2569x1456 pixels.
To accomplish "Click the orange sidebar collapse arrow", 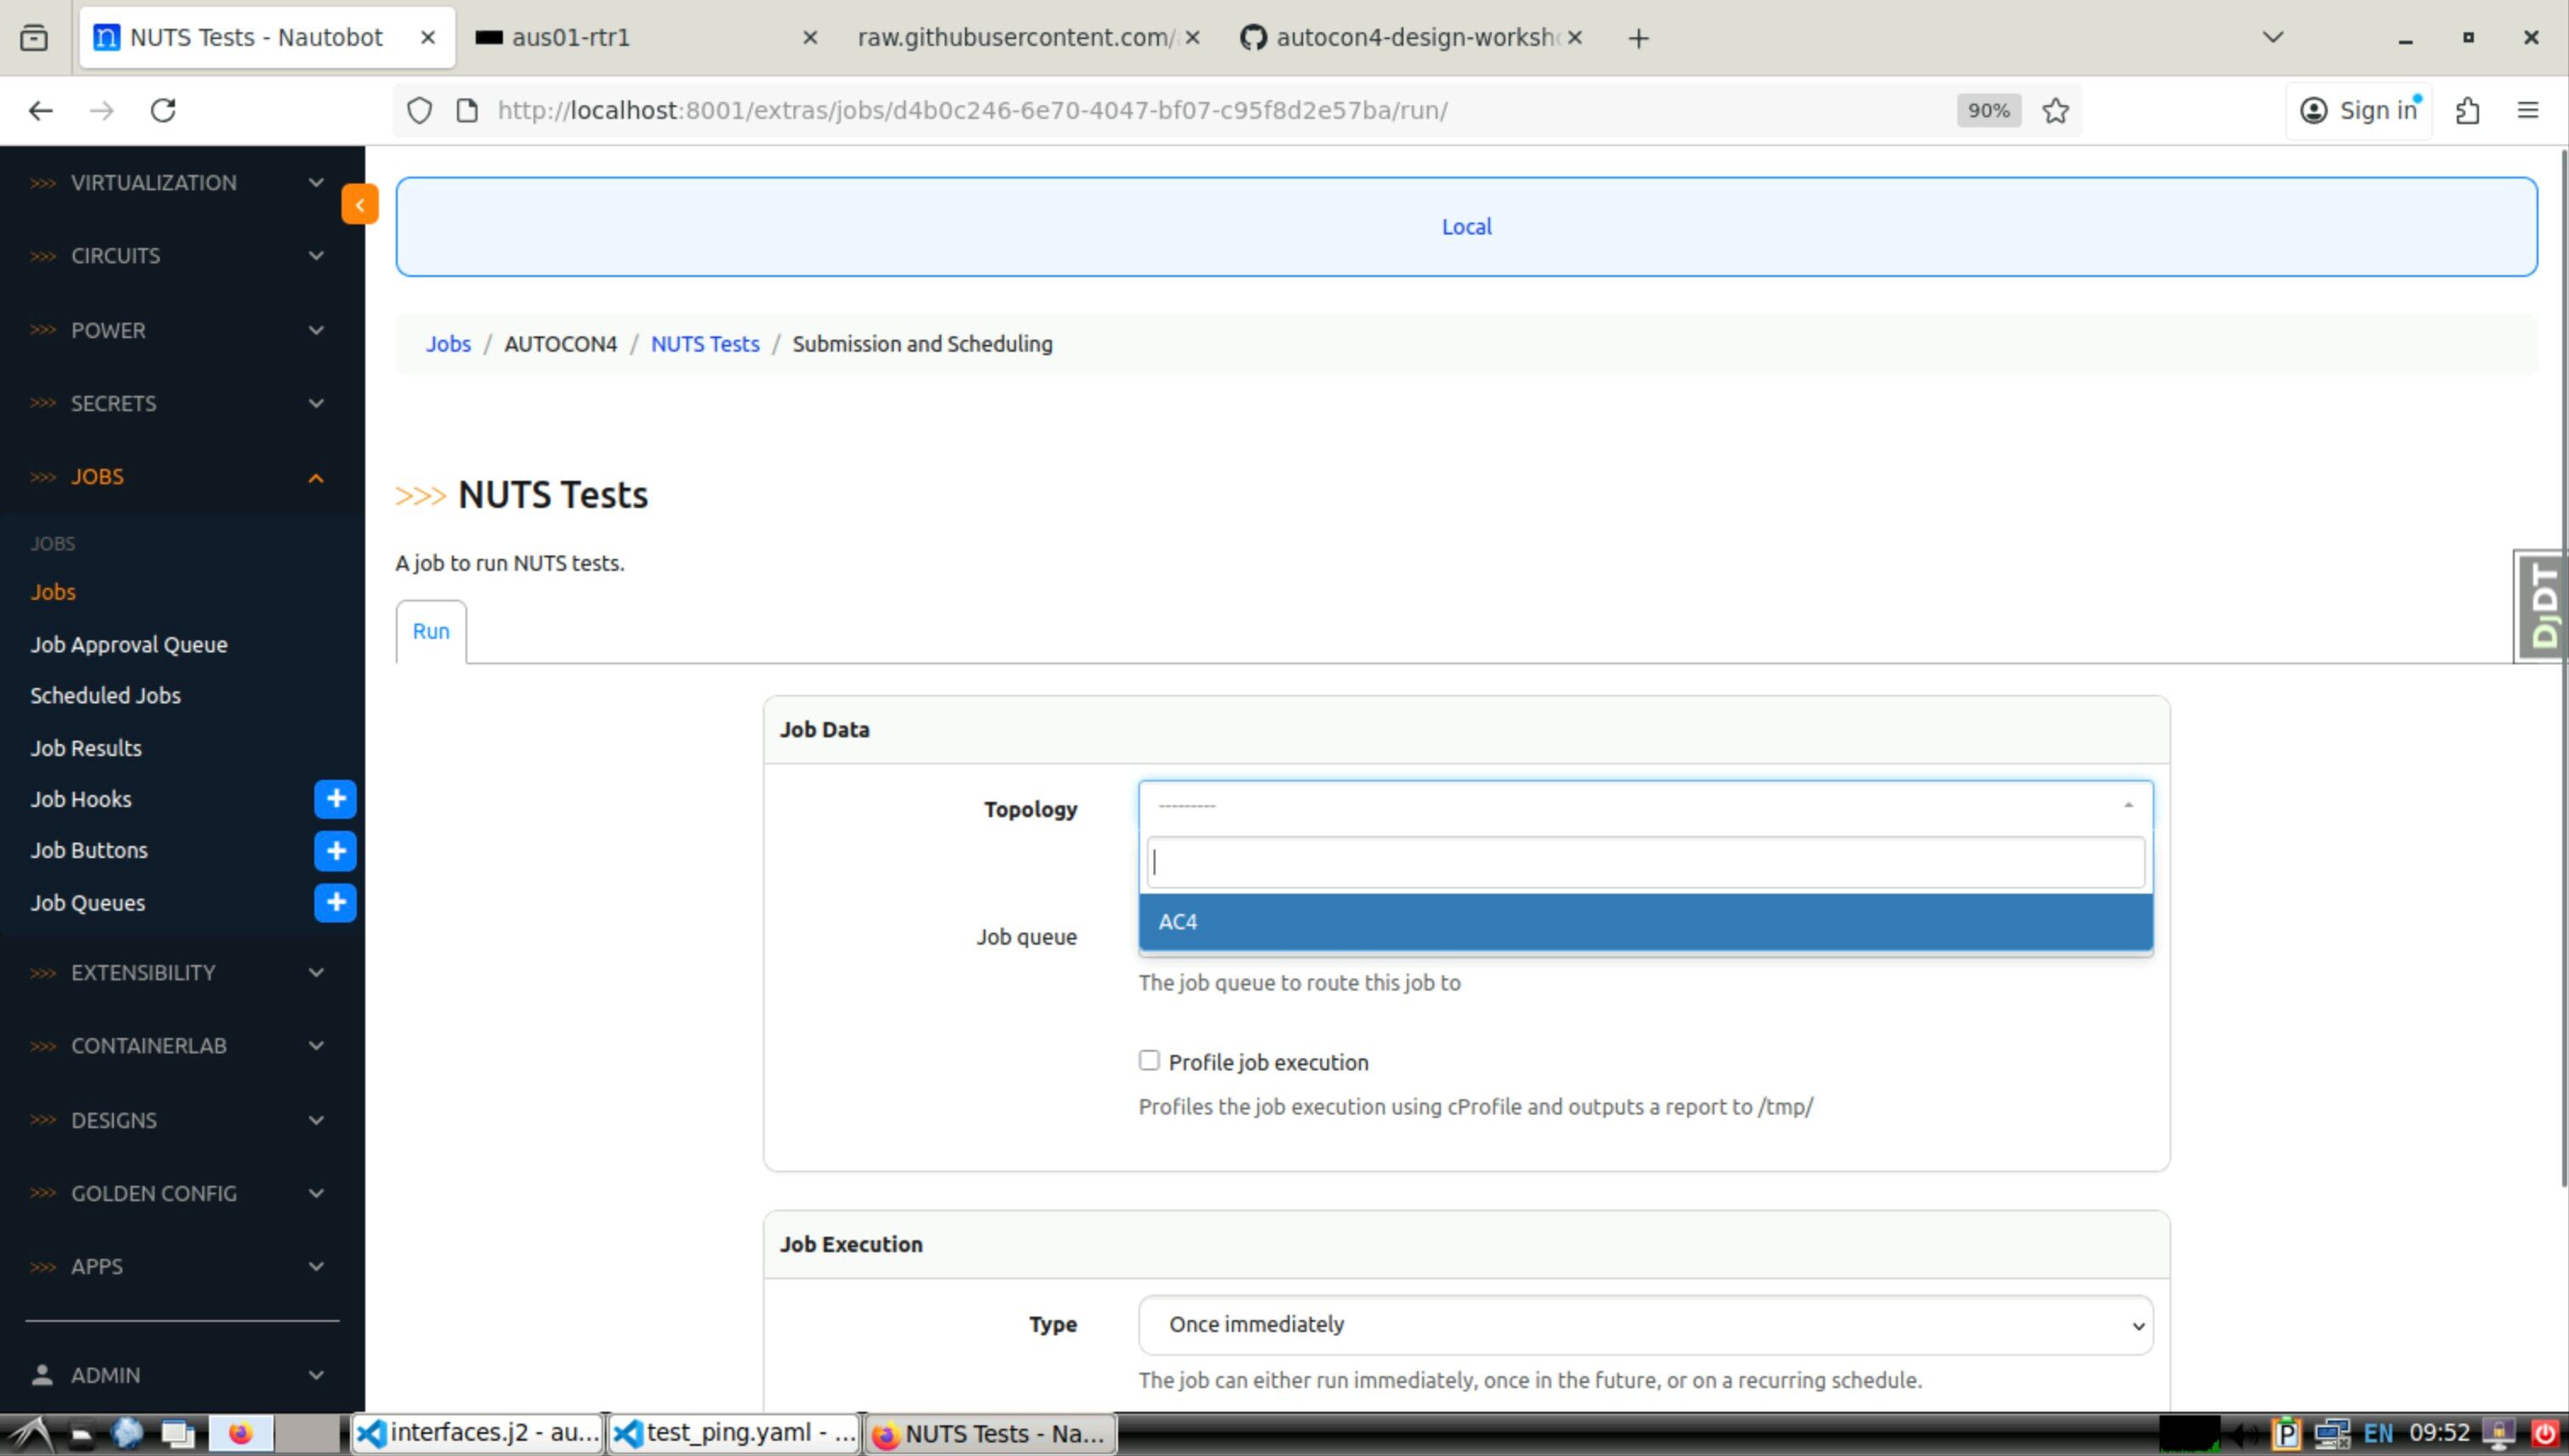I will point(359,204).
